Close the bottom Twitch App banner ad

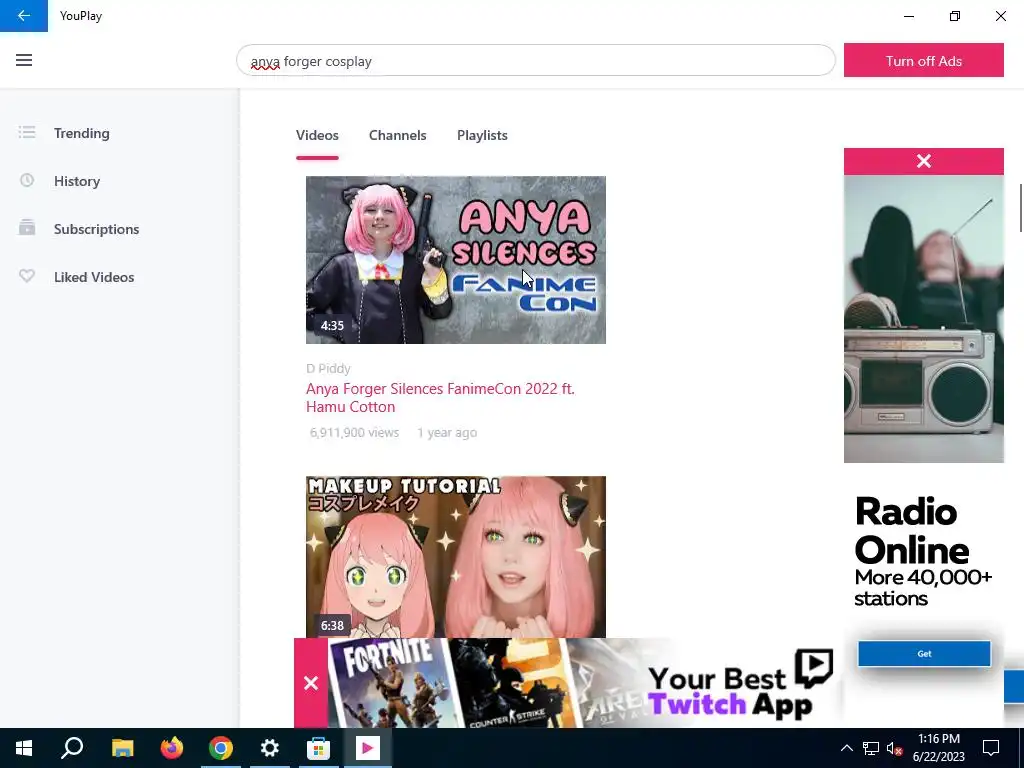point(311,683)
